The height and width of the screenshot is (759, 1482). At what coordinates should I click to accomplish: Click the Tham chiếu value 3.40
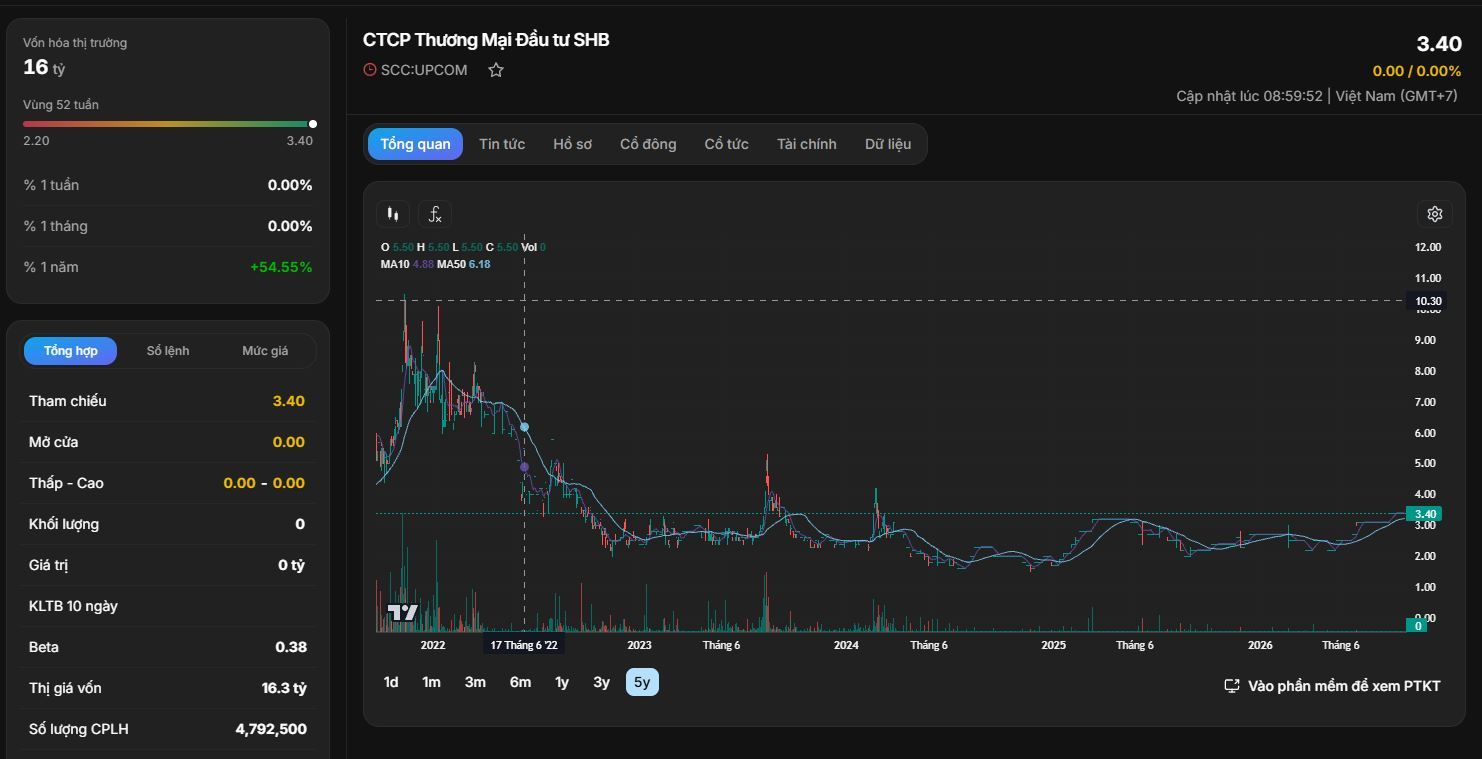coord(288,401)
